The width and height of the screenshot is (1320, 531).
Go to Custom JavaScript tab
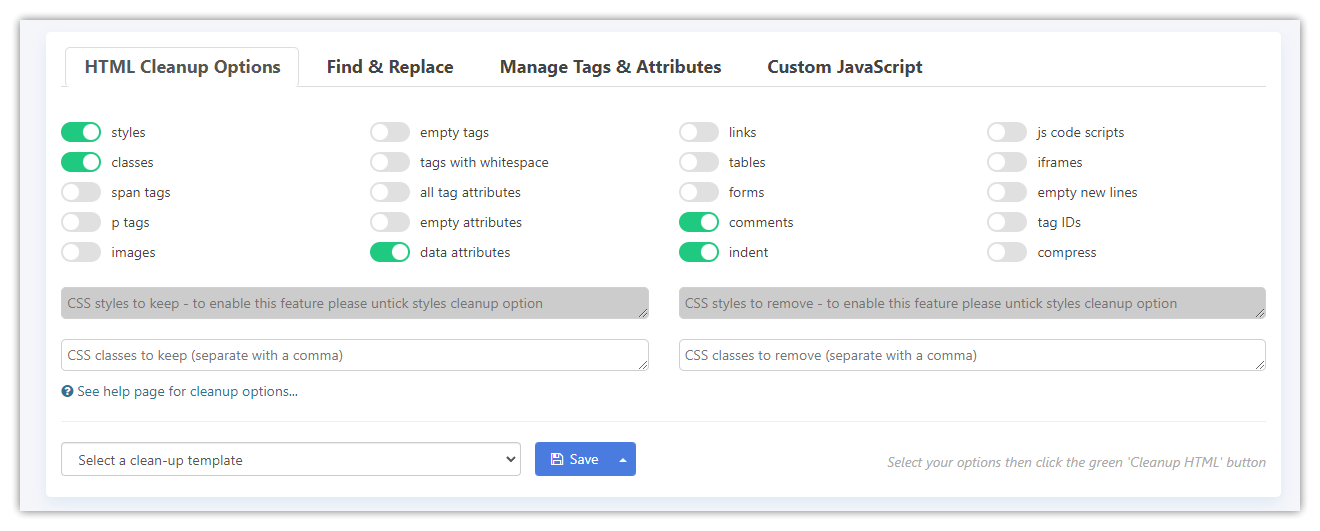[x=844, y=67]
